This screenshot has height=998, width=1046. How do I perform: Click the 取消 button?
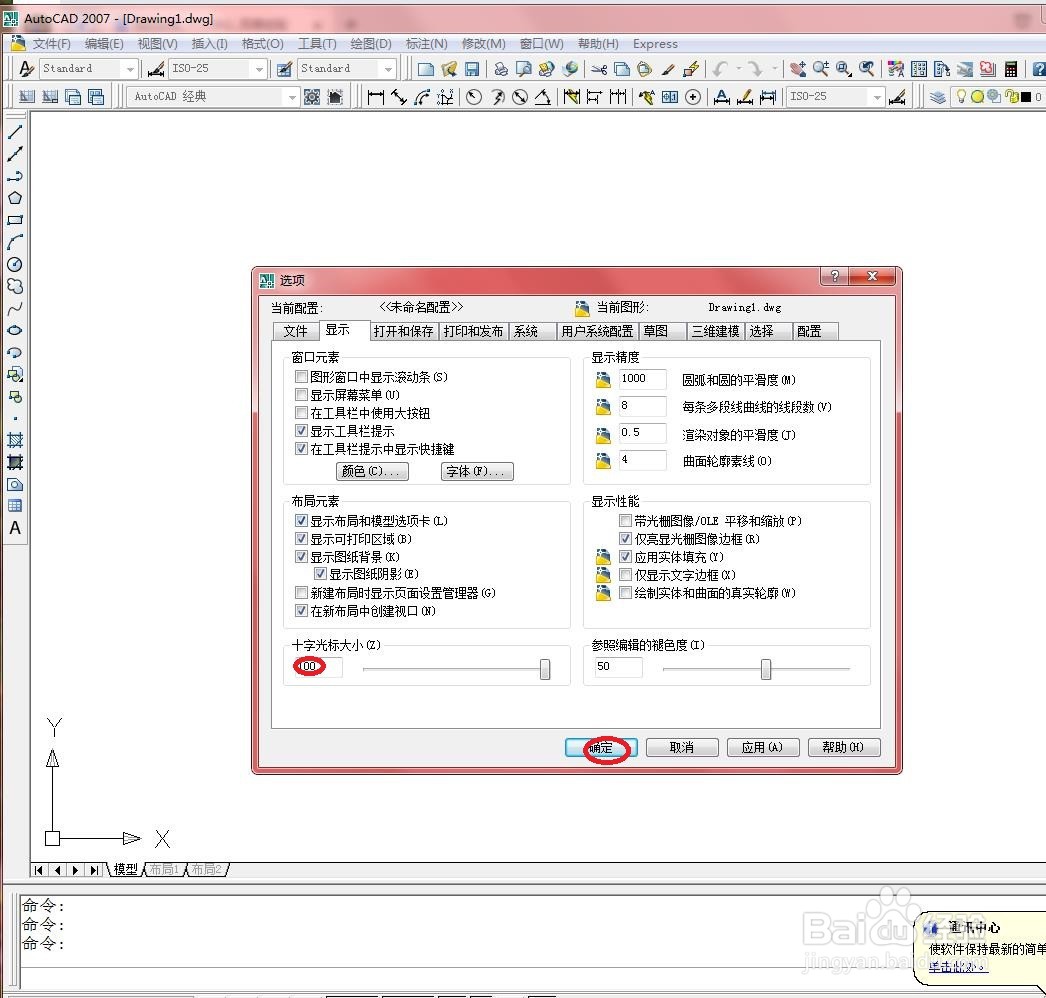[x=682, y=748]
